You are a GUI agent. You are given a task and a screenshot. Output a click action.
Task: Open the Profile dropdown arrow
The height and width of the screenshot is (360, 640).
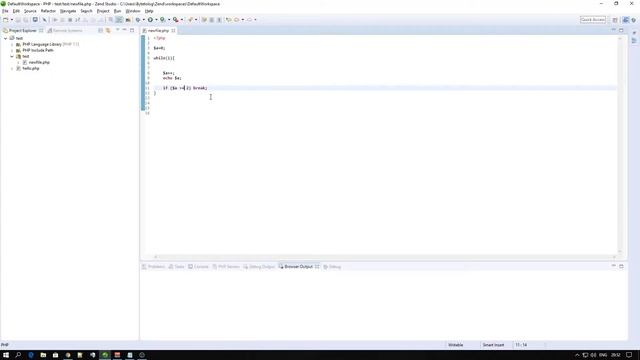click(169, 20)
